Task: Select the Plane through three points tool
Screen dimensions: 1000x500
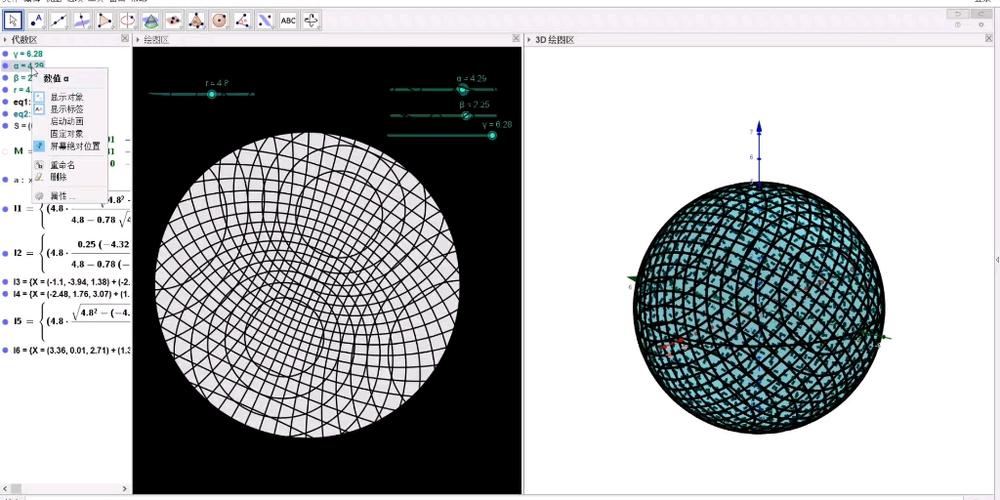Action: coord(173,20)
